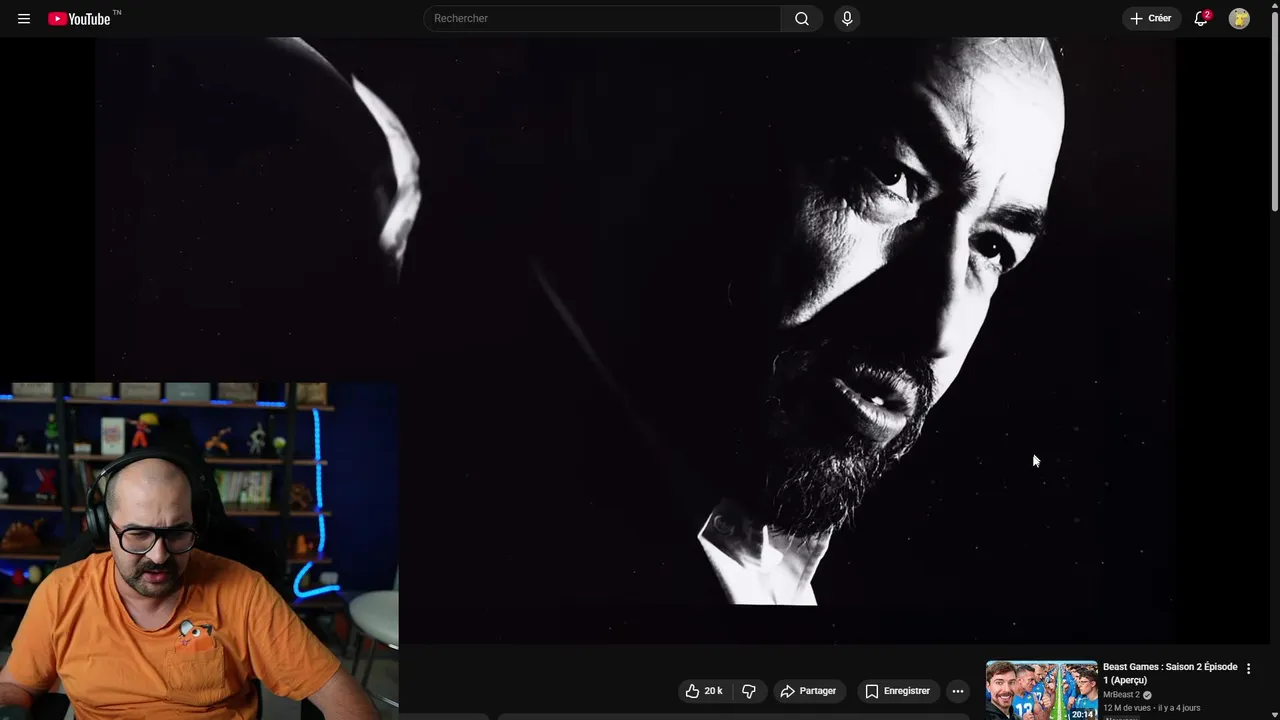Like the video with thumbs up
1280x720 pixels.
(704, 691)
